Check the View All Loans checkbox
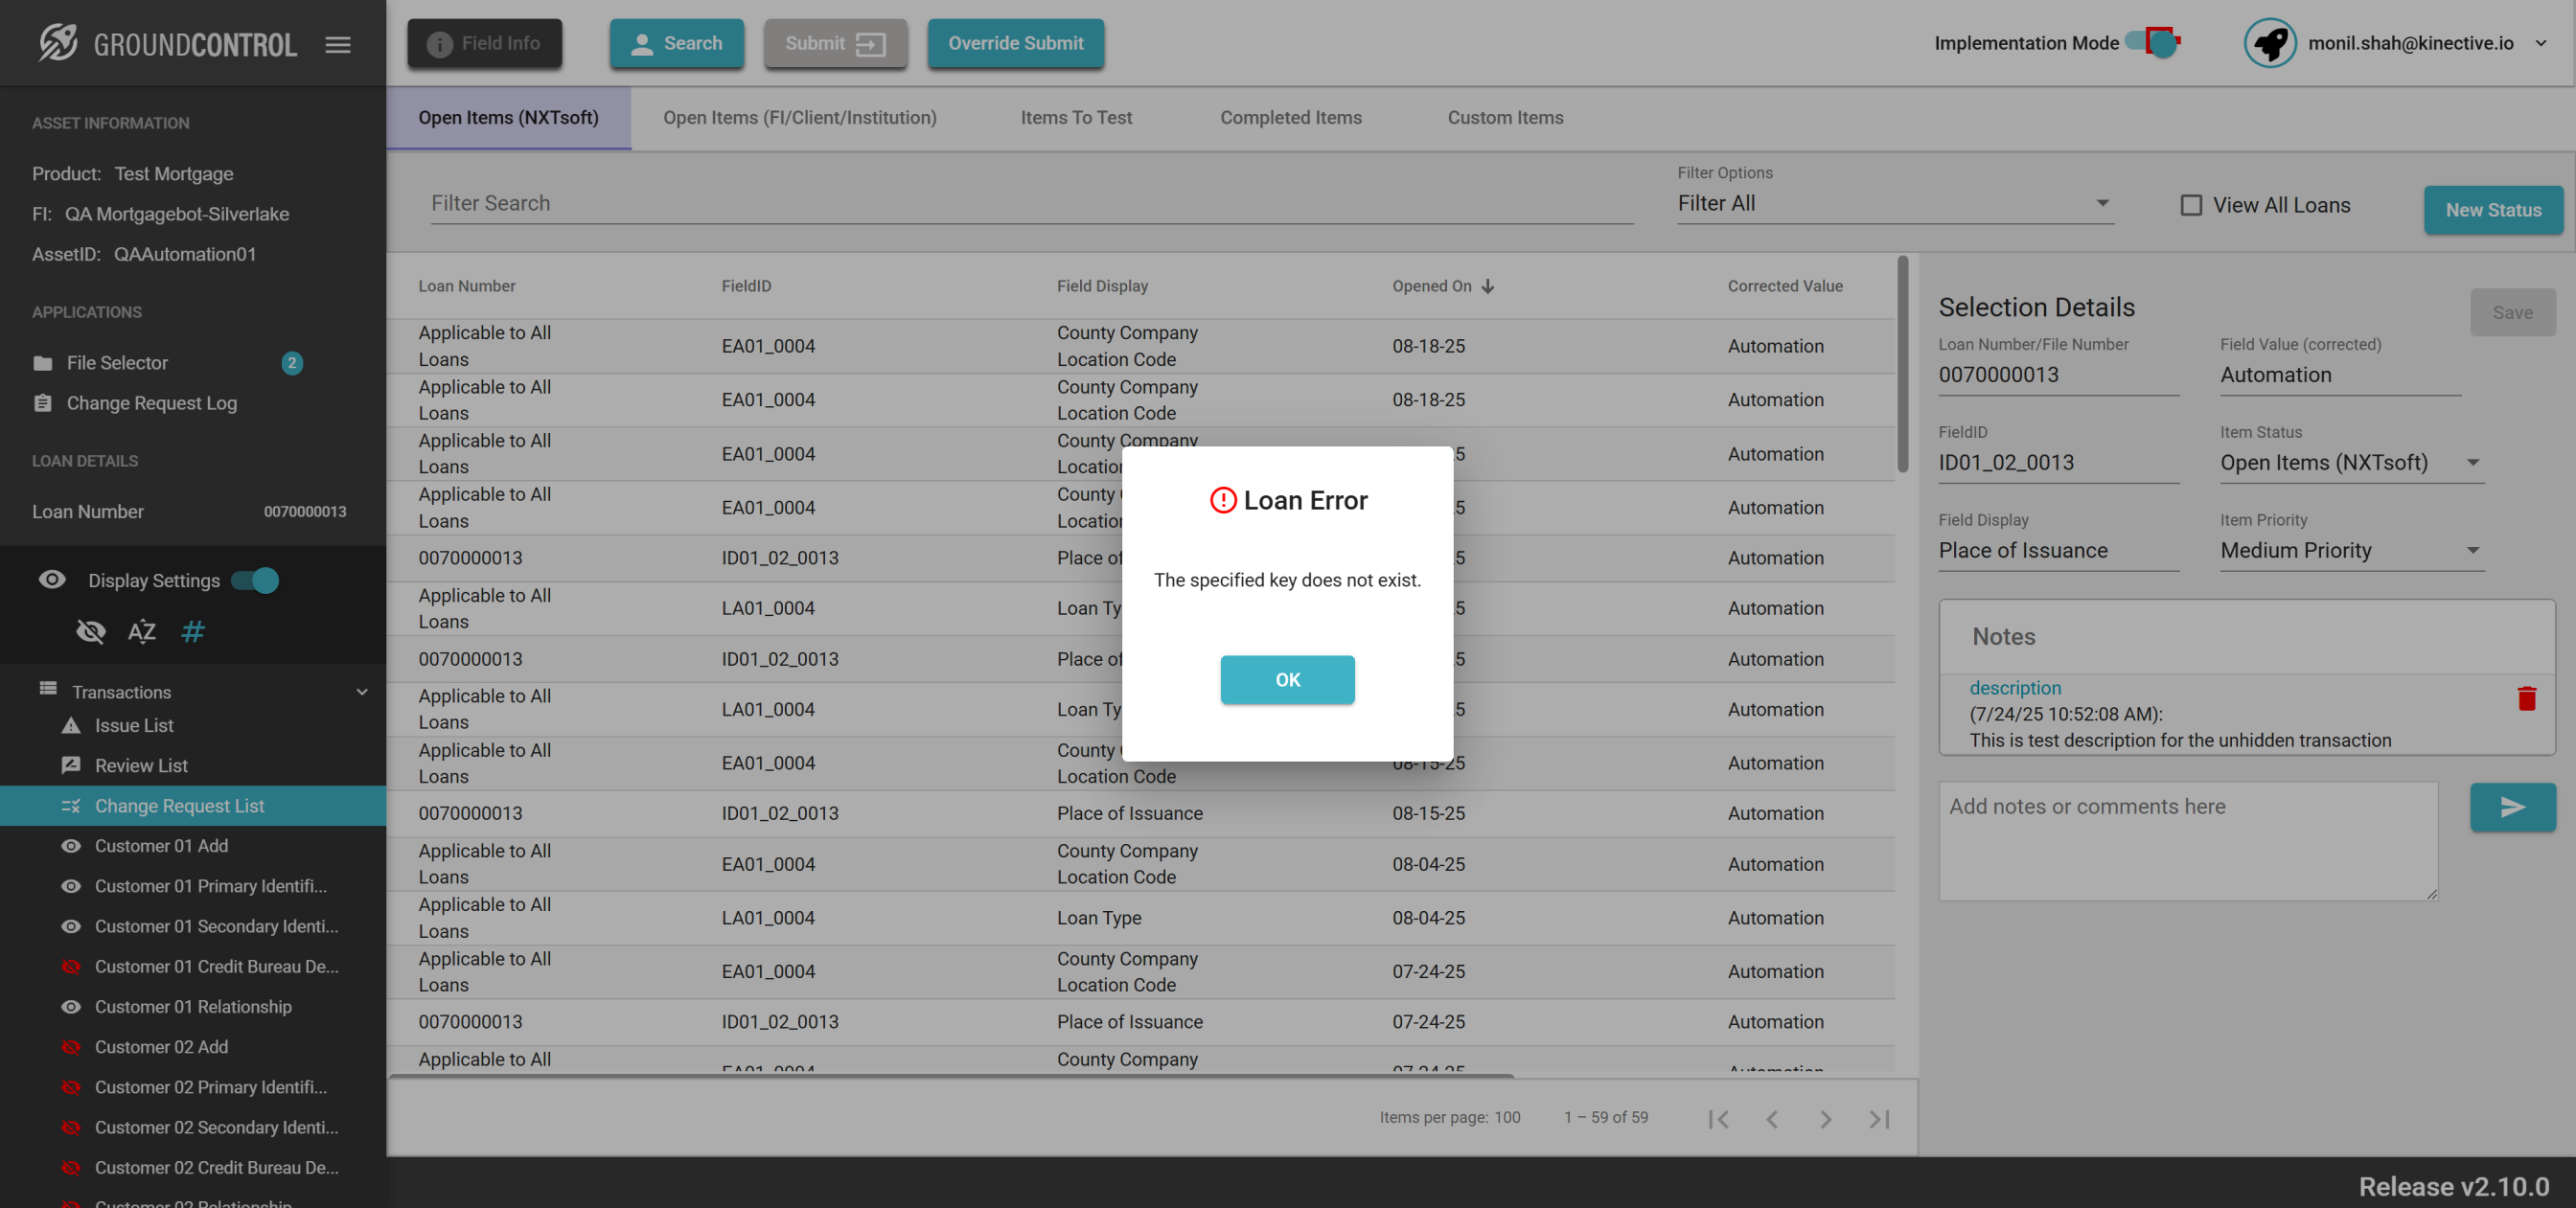 pyautogui.click(x=2191, y=205)
